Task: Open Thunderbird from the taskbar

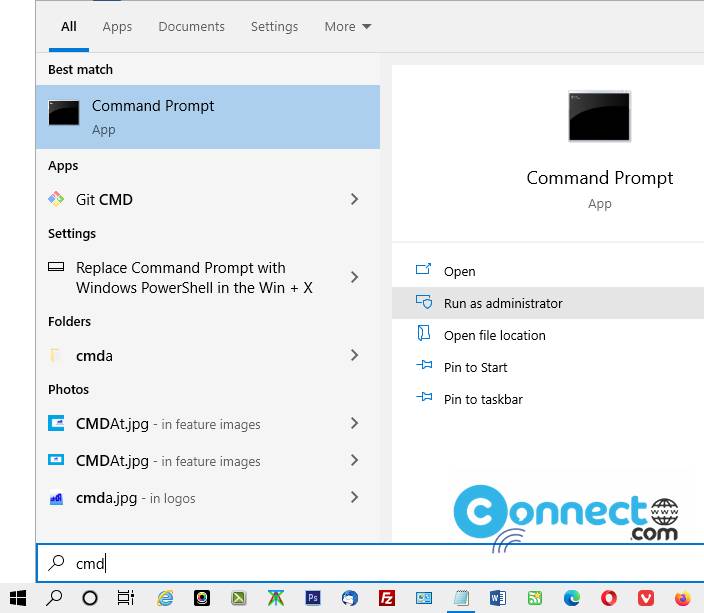Action: pos(350,598)
